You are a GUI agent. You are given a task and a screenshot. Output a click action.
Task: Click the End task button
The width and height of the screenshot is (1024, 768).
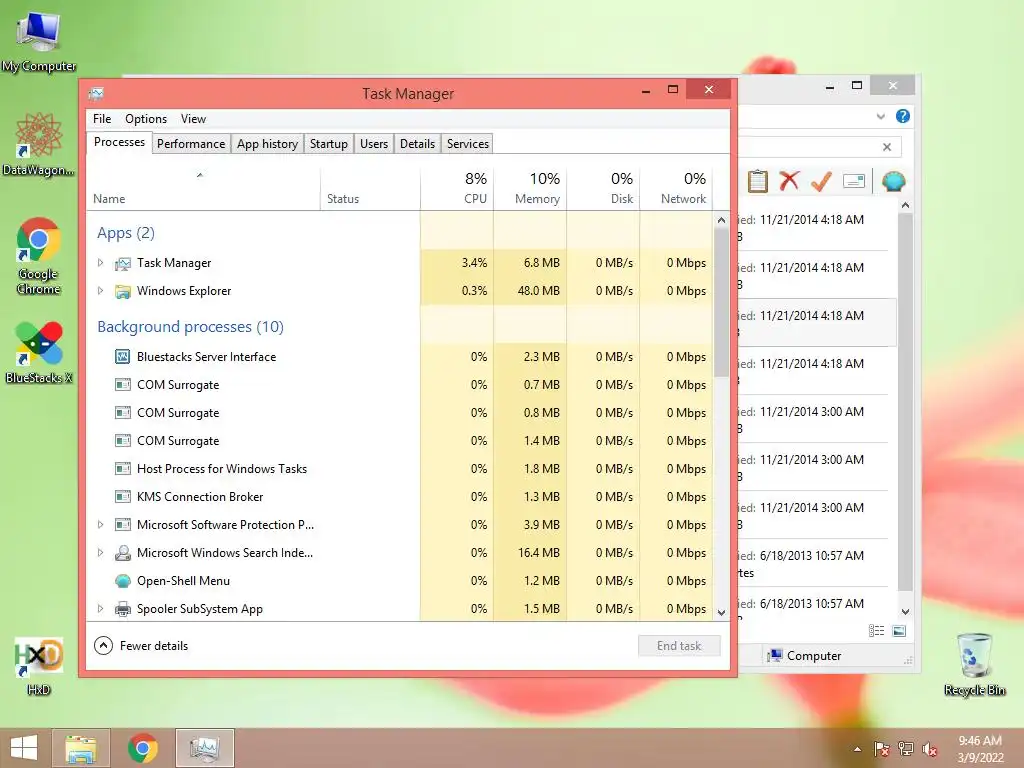(x=679, y=646)
